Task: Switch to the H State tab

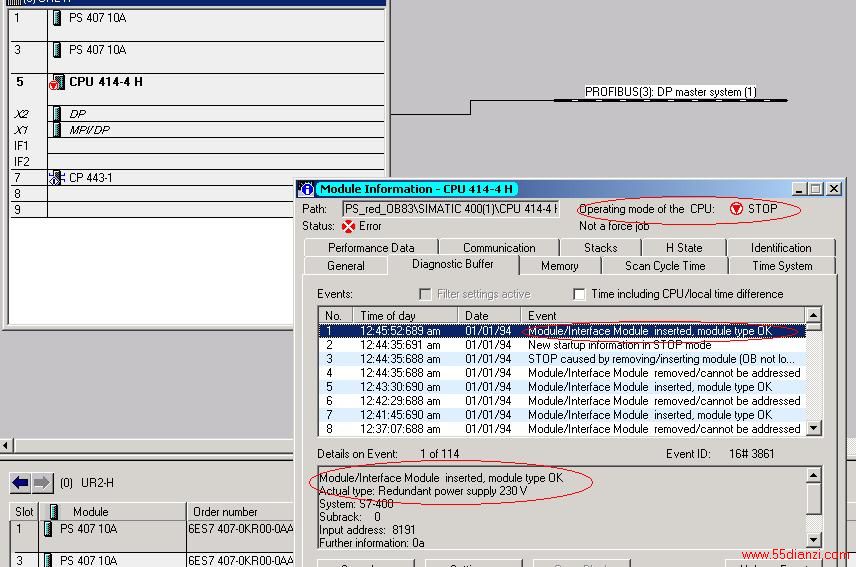Action: [684, 248]
